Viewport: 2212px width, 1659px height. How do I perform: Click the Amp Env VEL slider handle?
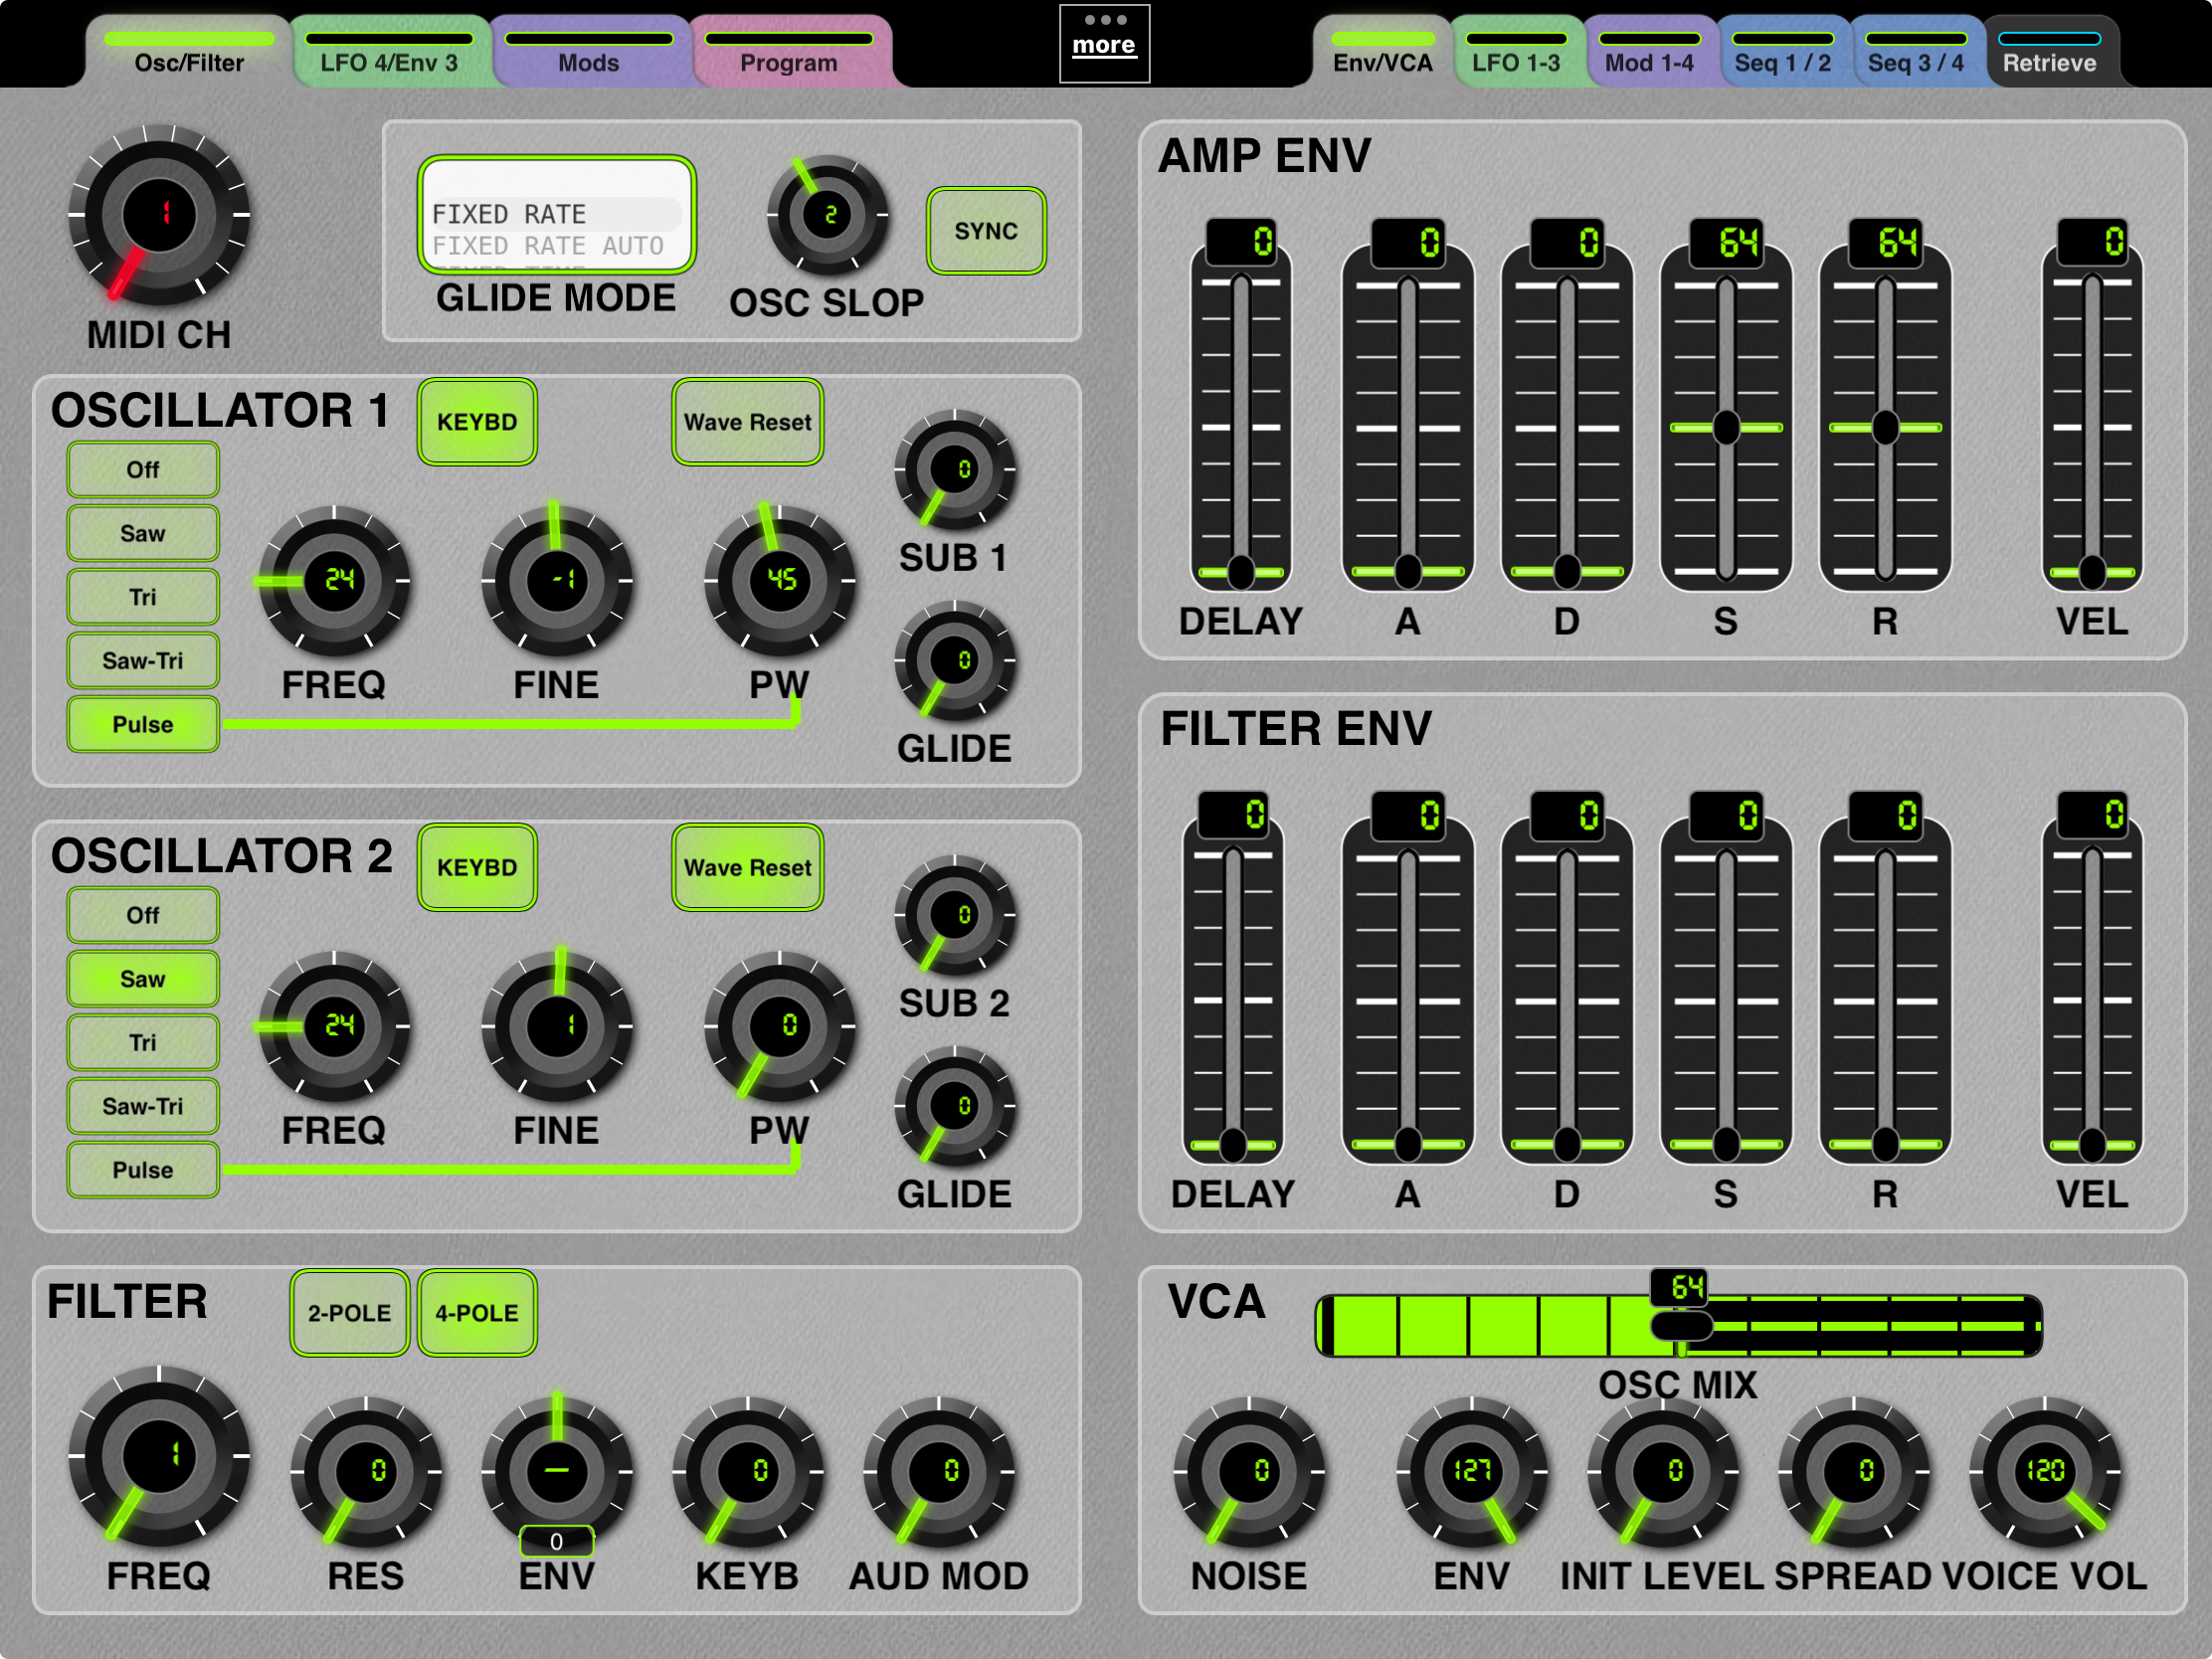click(2092, 572)
